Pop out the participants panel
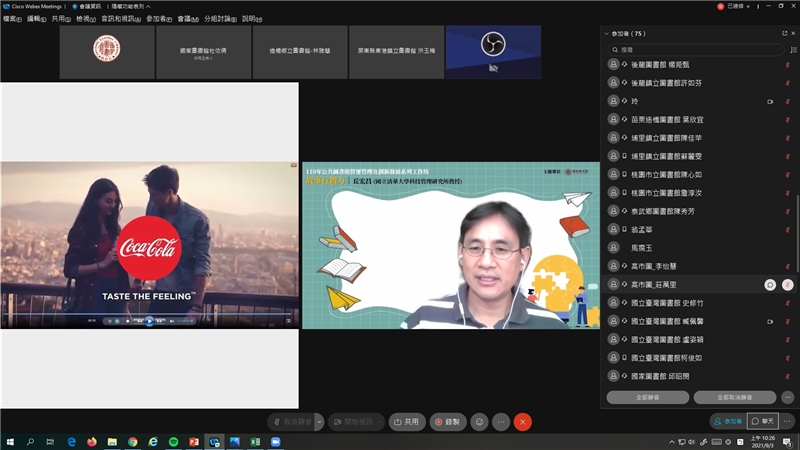The width and height of the screenshot is (800, 450). [784, 33]
